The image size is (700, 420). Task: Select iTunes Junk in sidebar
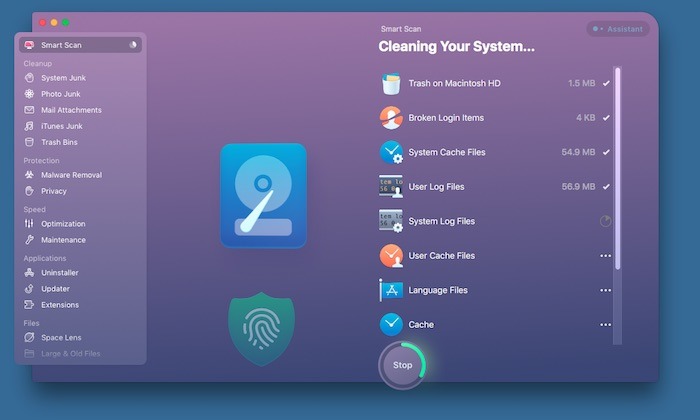pos(62,126)
